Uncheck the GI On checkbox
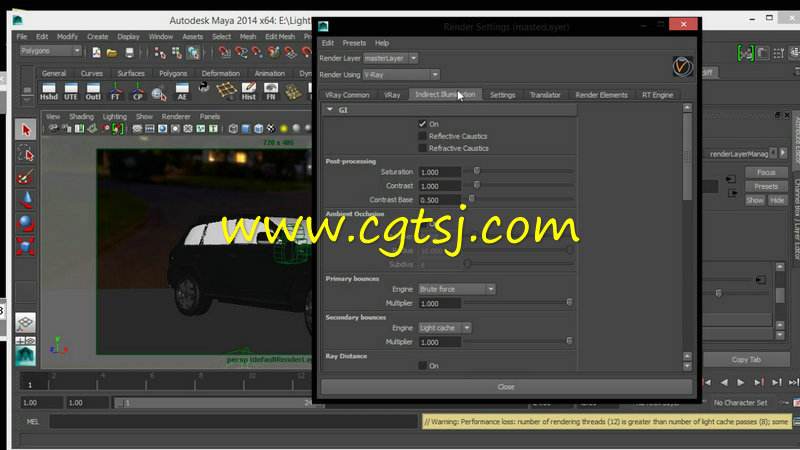800x450 pixels. 422,124
